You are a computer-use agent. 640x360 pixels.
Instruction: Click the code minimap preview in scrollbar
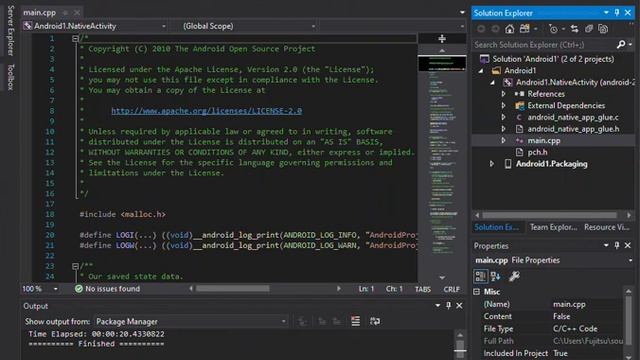click(442, 155)
